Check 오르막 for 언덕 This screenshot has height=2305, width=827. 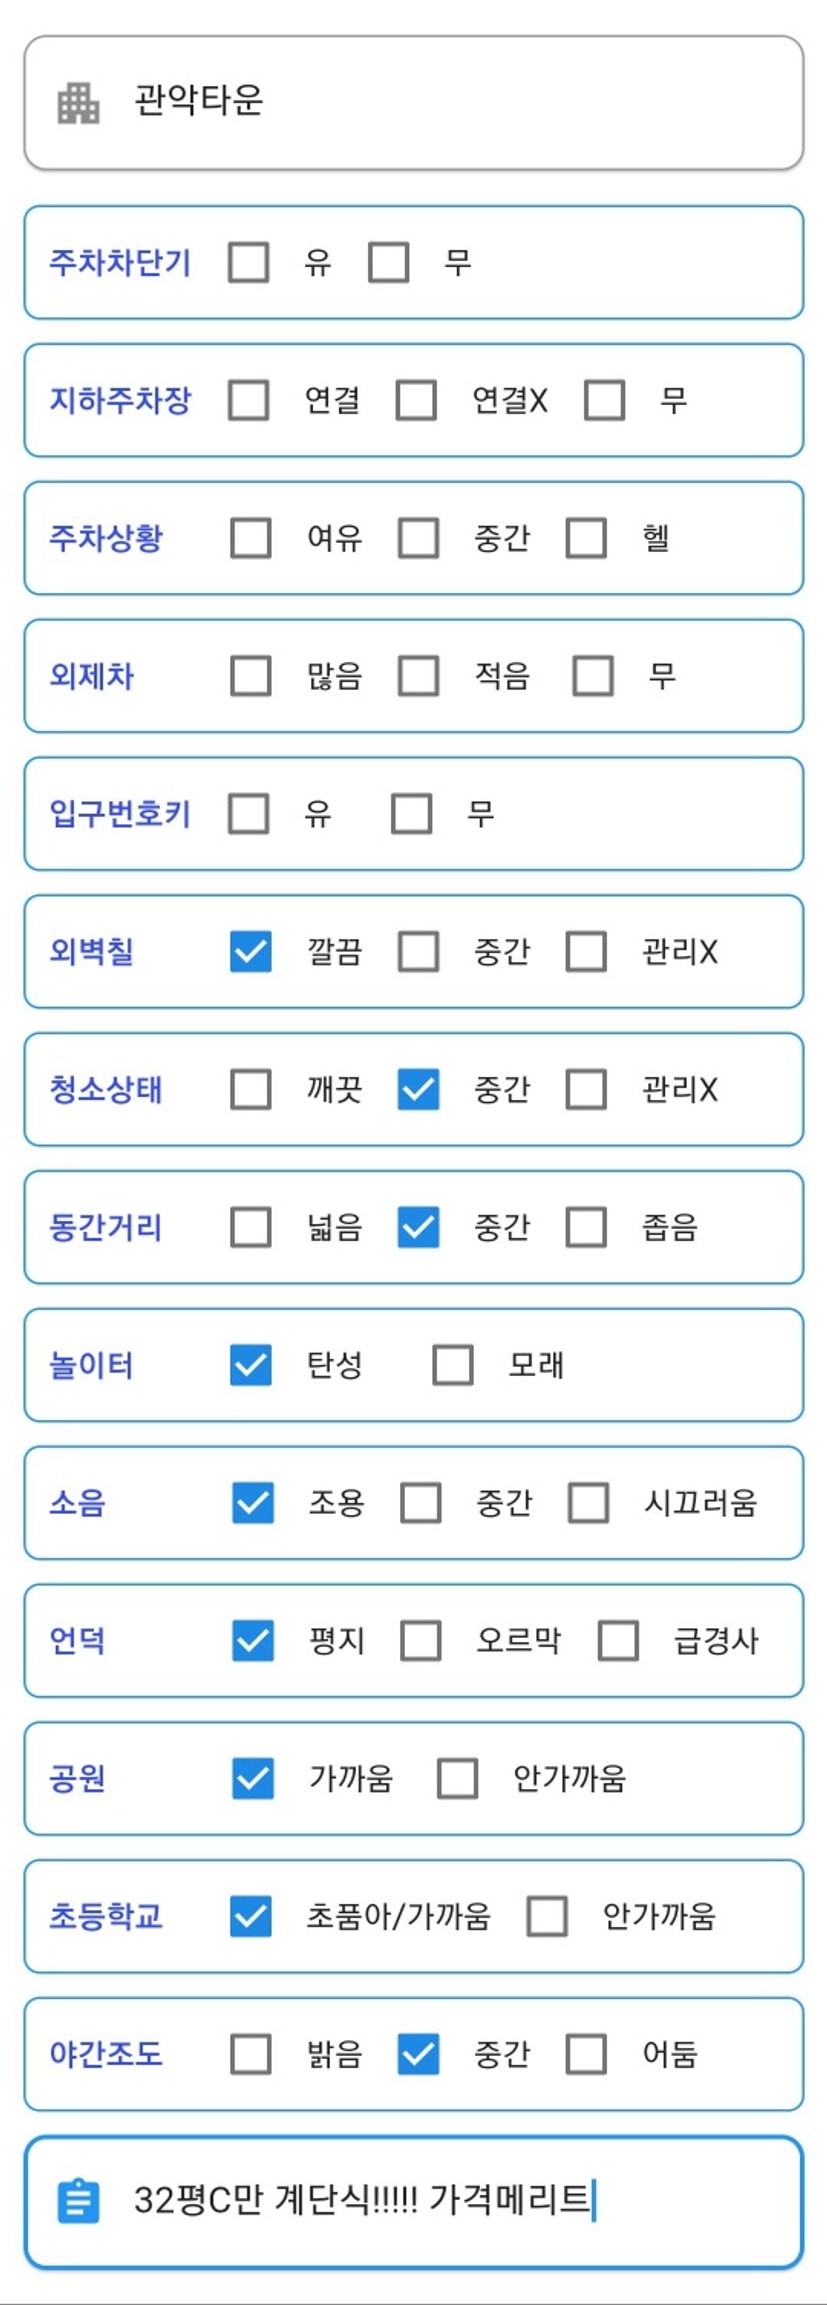coord(420,1640)
